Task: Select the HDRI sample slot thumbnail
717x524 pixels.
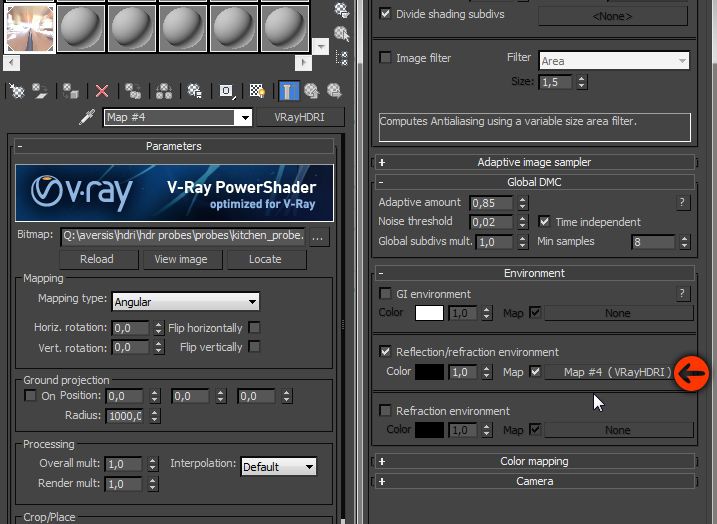Action: click(x=30, y=28)
